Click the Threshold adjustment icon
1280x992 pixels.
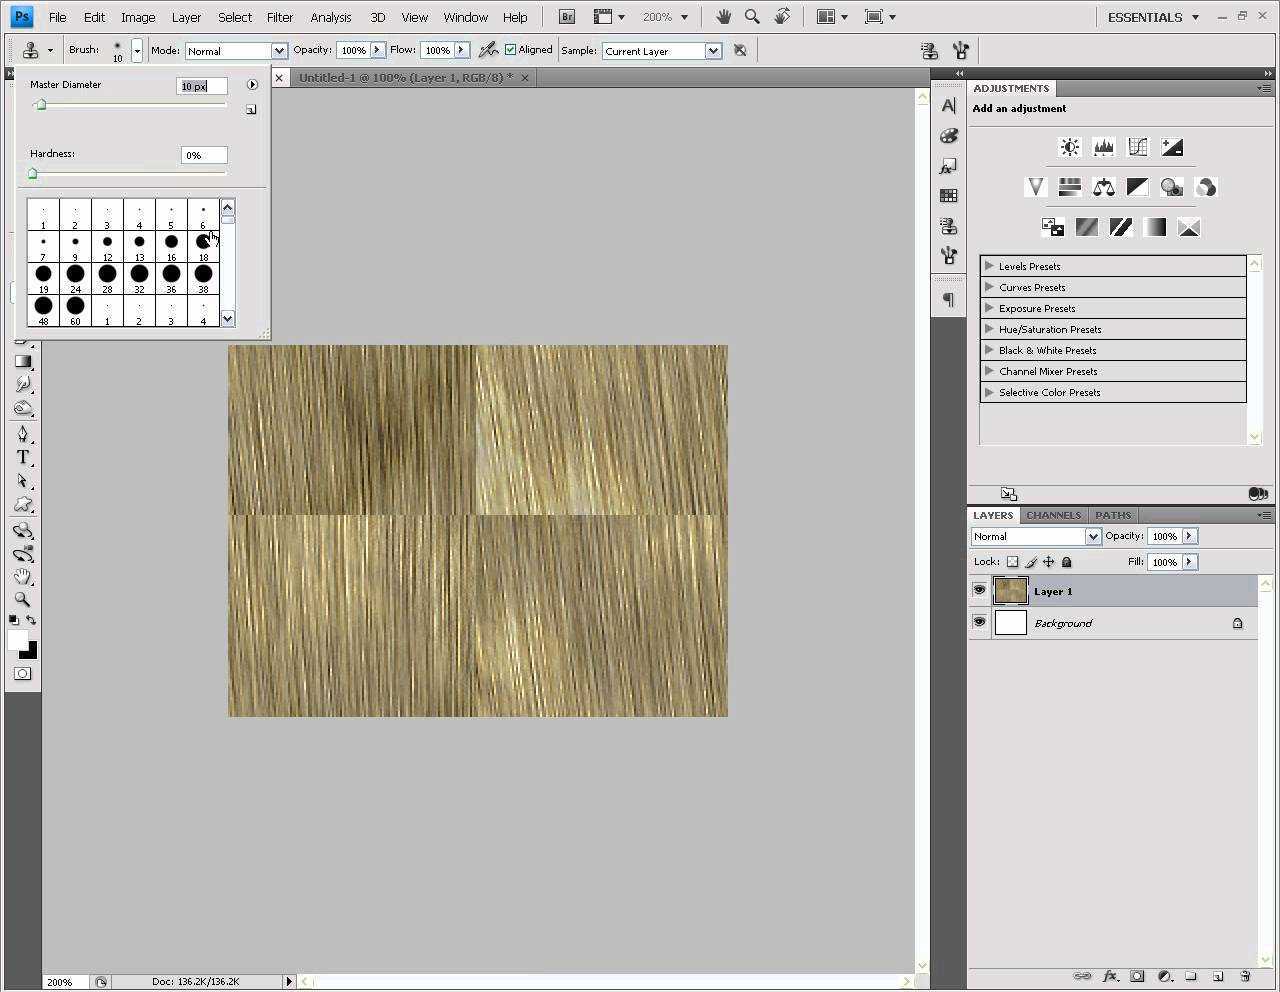coord(1121,228)
